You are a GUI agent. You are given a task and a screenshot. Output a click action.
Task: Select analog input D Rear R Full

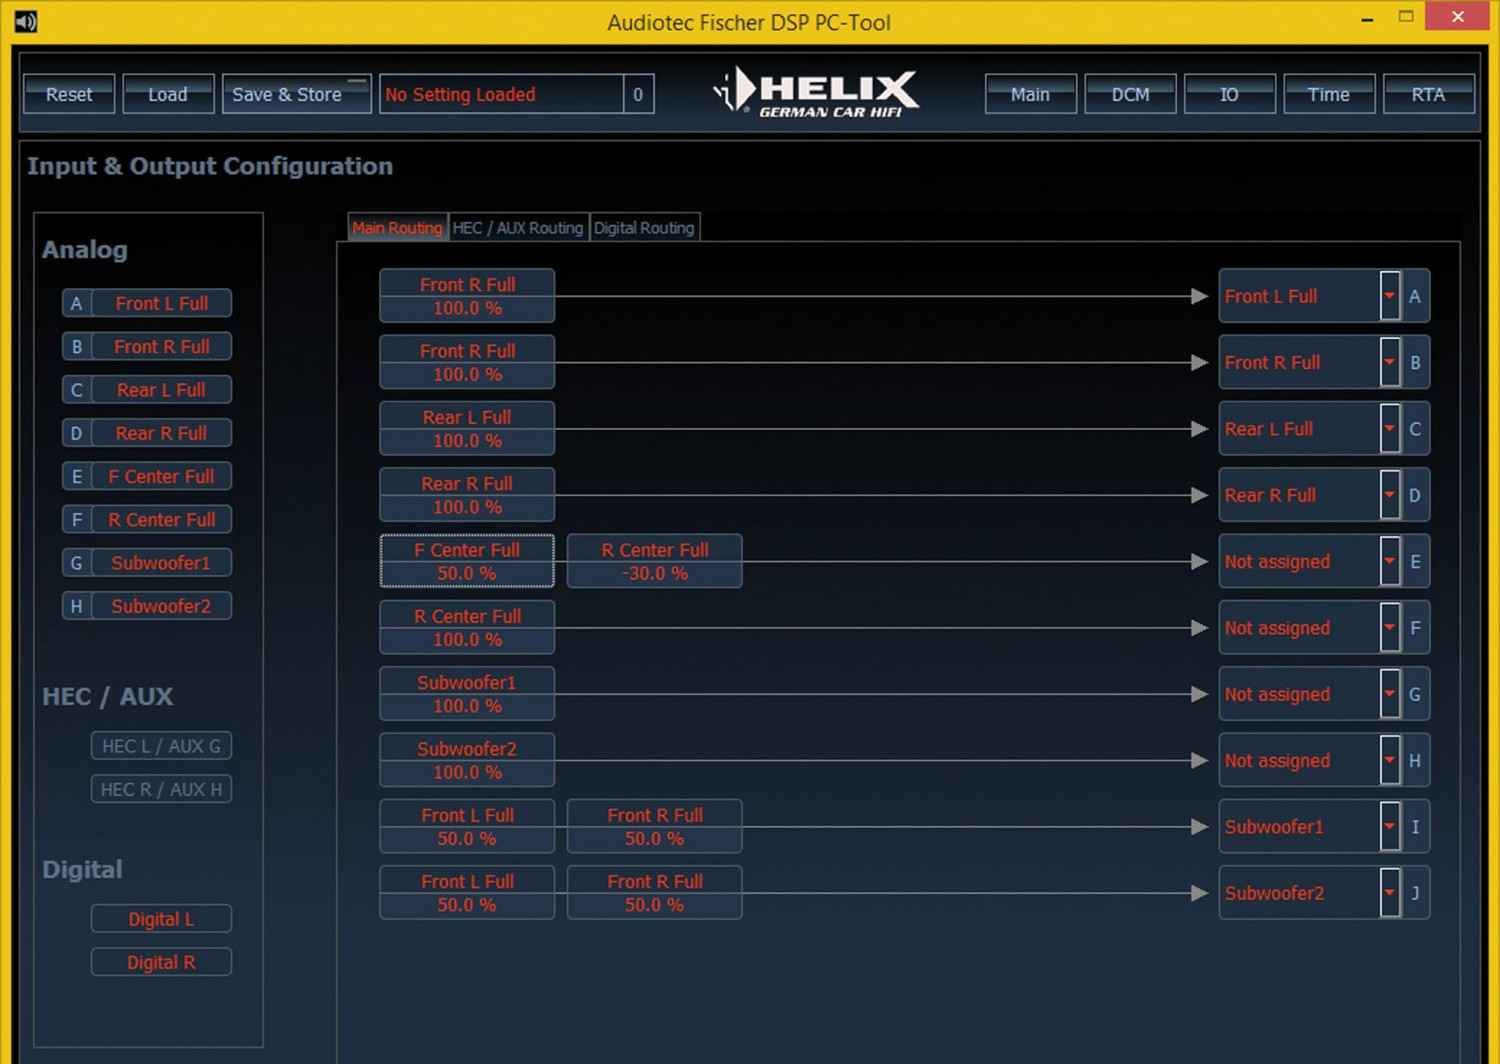click(147, 433)
